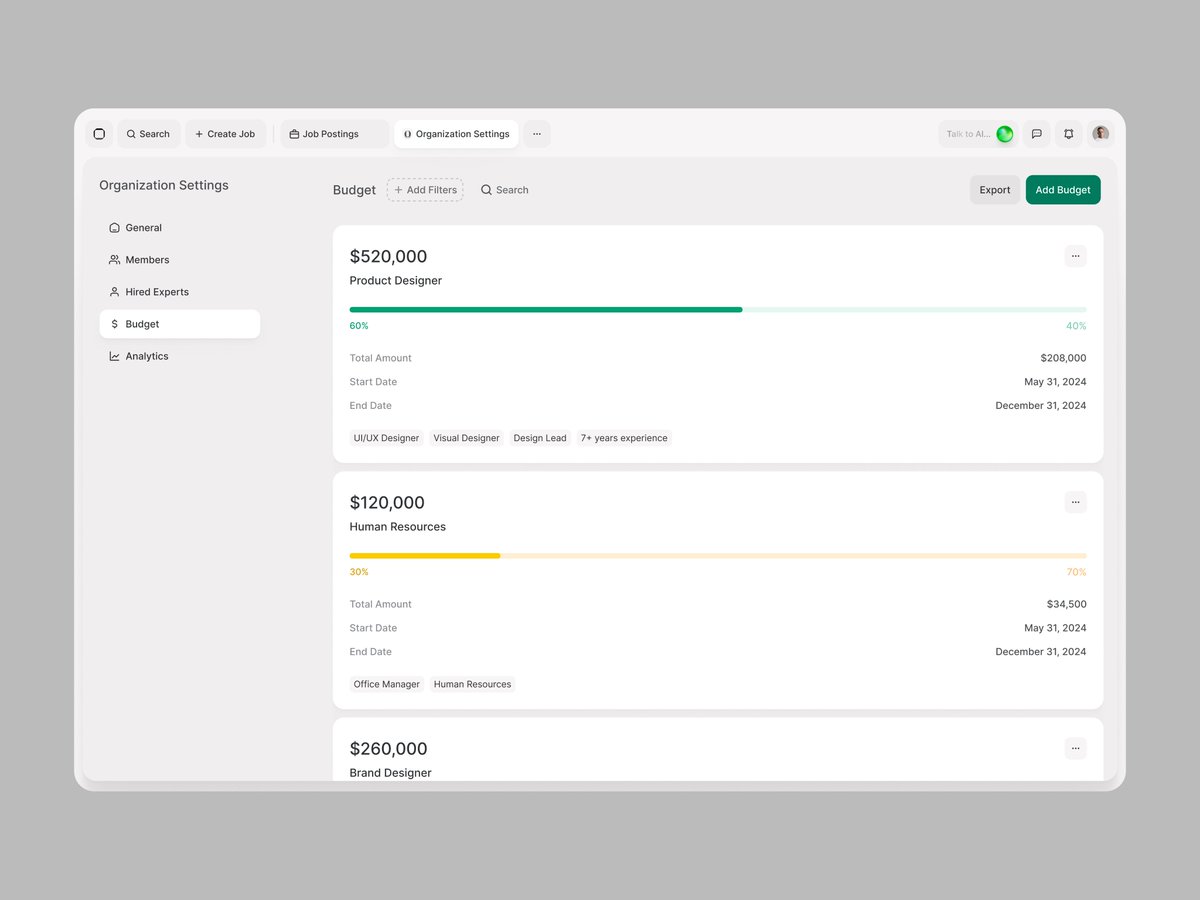Viewport: 1200px width, 900px height.
Task: Click the plus icon in Create Job
Action: 199,134
